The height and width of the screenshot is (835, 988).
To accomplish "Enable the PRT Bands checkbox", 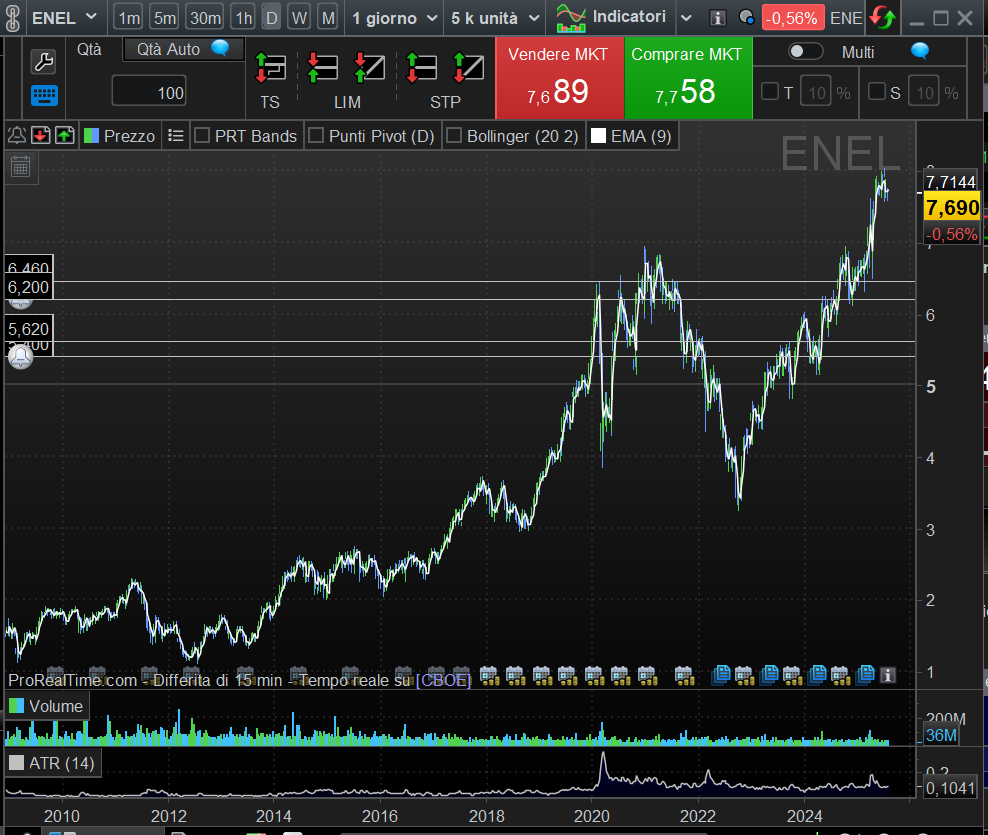I will click(201, 135).
